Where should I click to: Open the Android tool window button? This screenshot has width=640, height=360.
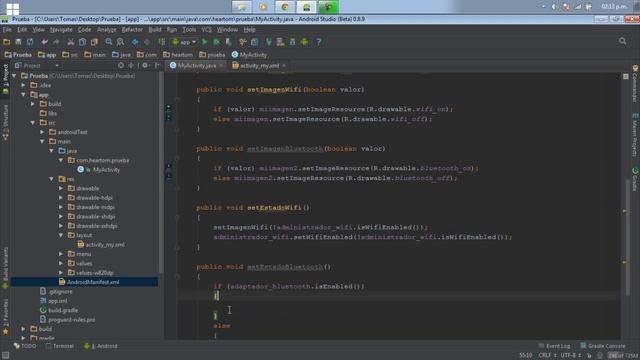tap(100, 346)
